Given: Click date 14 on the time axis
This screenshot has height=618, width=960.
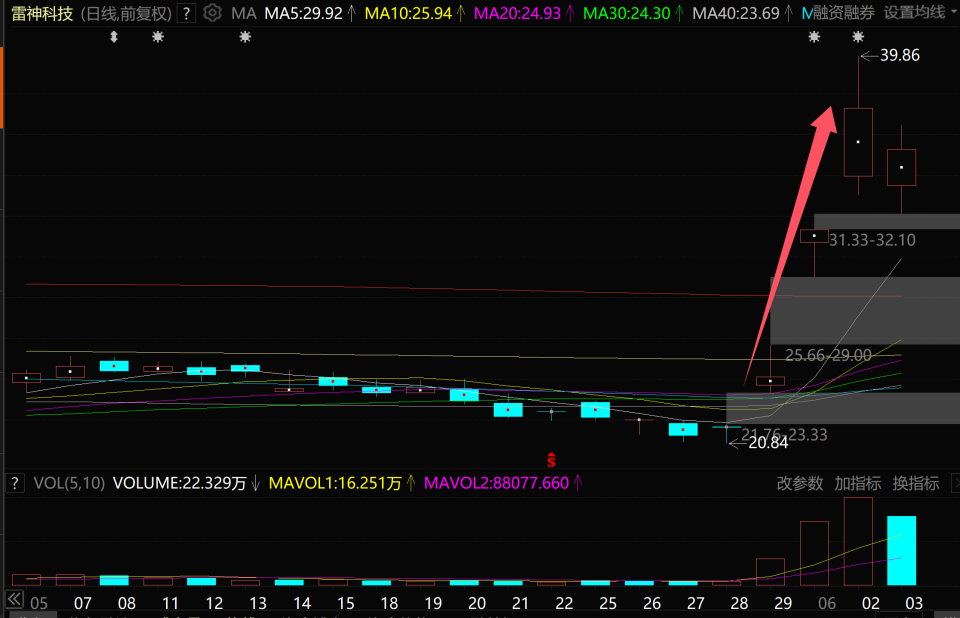Looking at the screenshot, I should [x=302, y=603].
